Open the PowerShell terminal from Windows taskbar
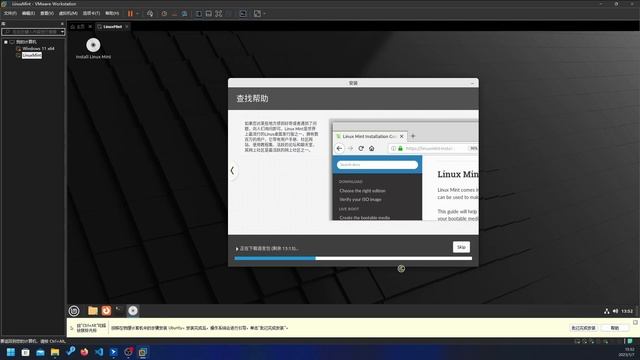This screenshot has height=360, width=640. coord(113,352)
